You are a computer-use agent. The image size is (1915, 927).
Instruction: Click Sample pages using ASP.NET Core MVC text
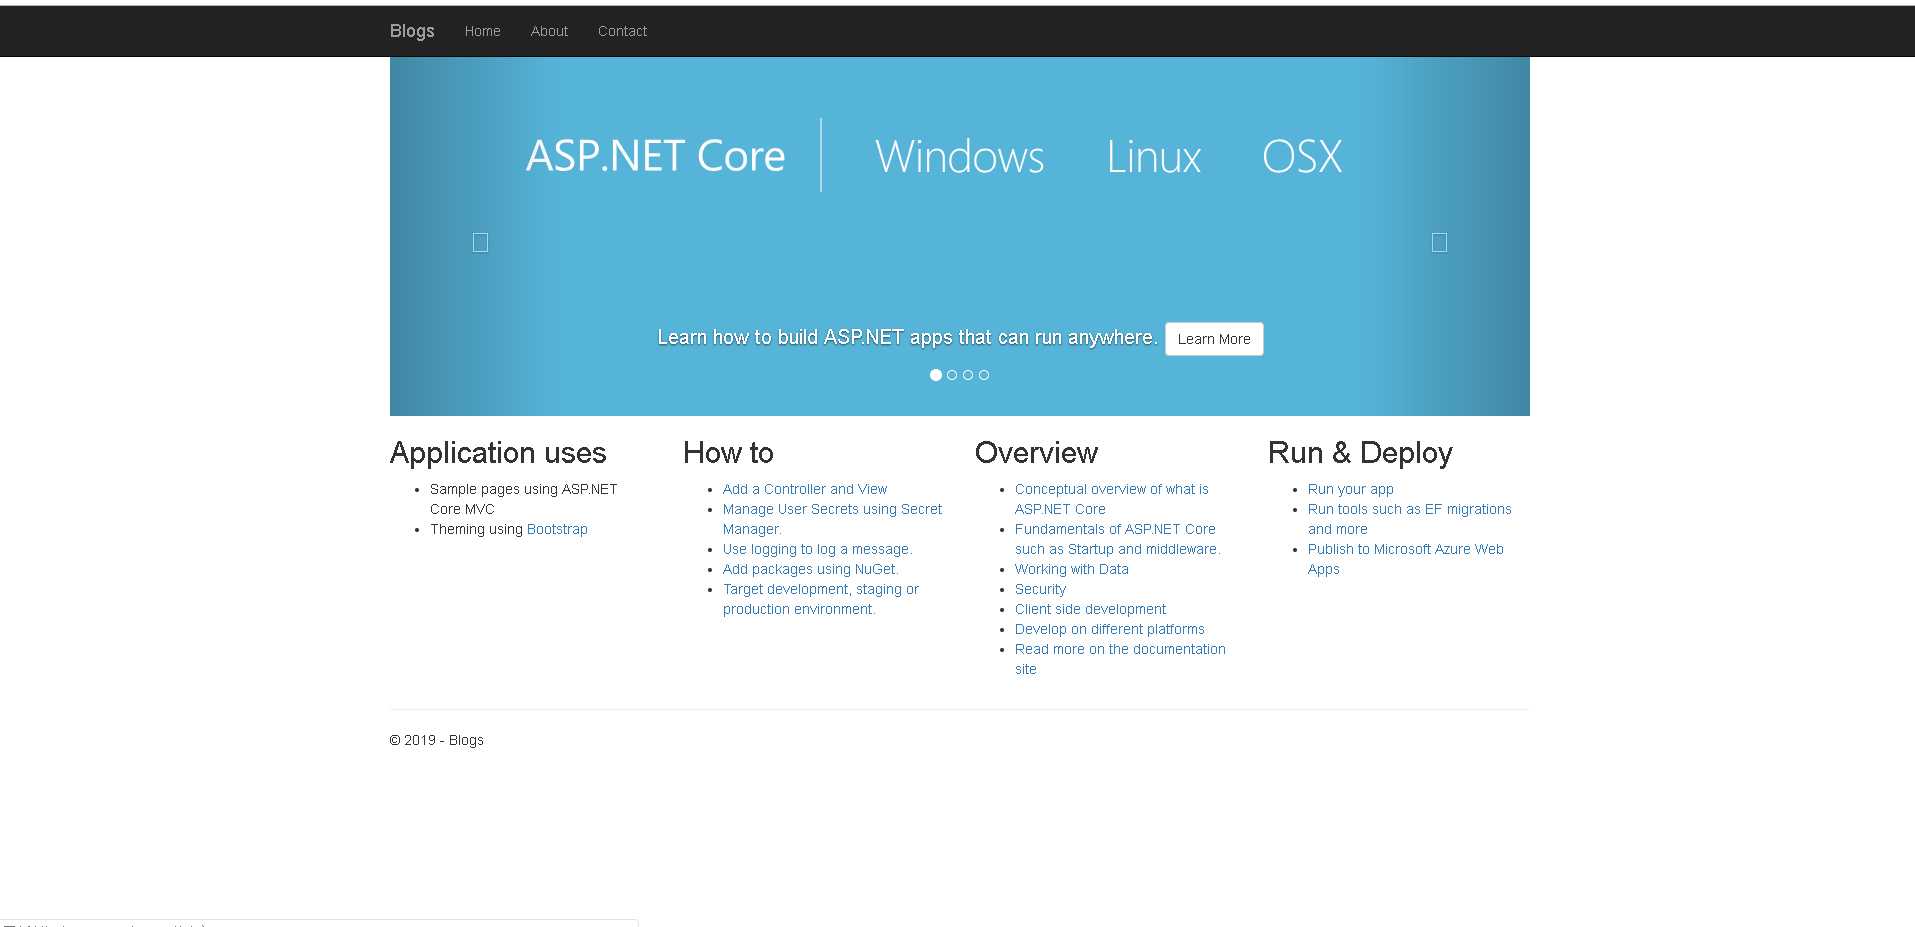523,499
